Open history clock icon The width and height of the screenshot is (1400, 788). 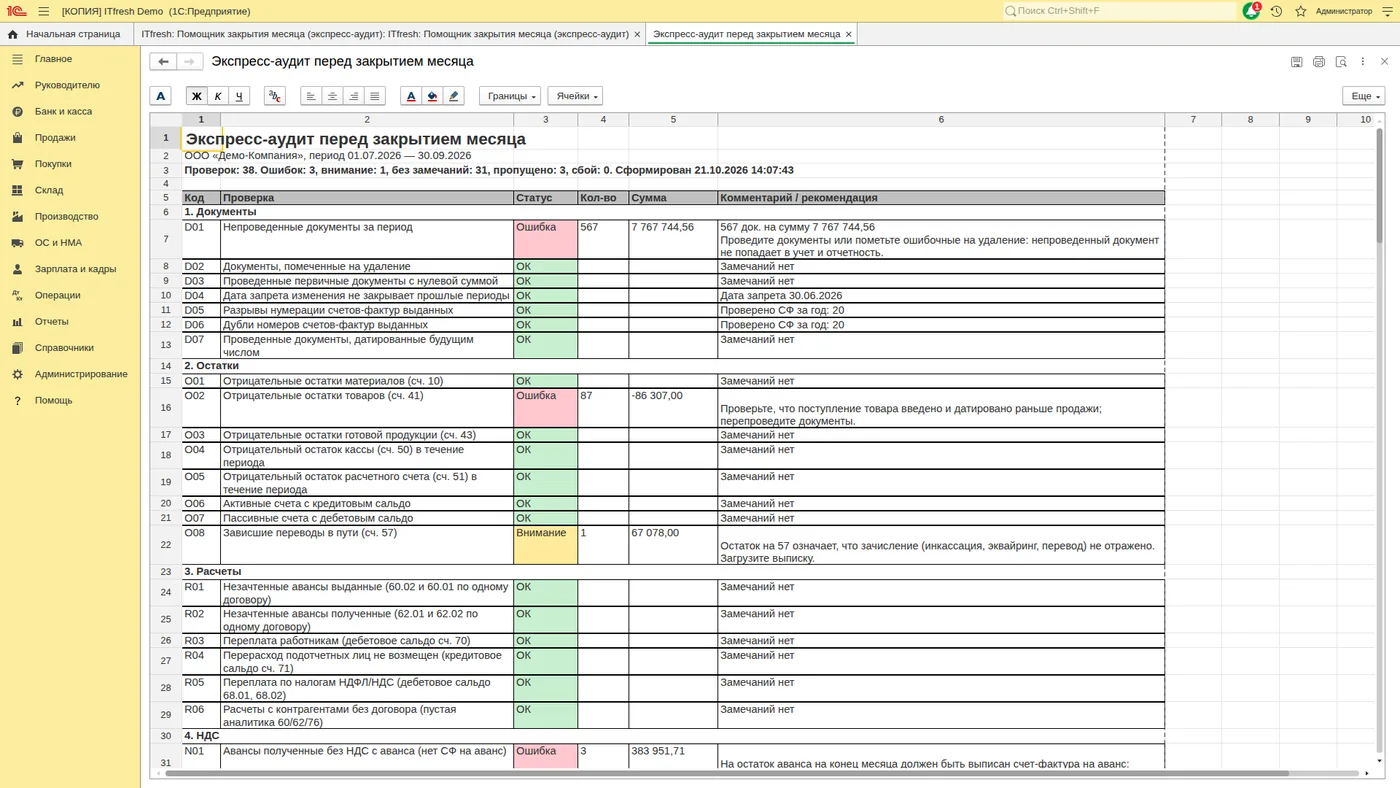(1276, 11)
